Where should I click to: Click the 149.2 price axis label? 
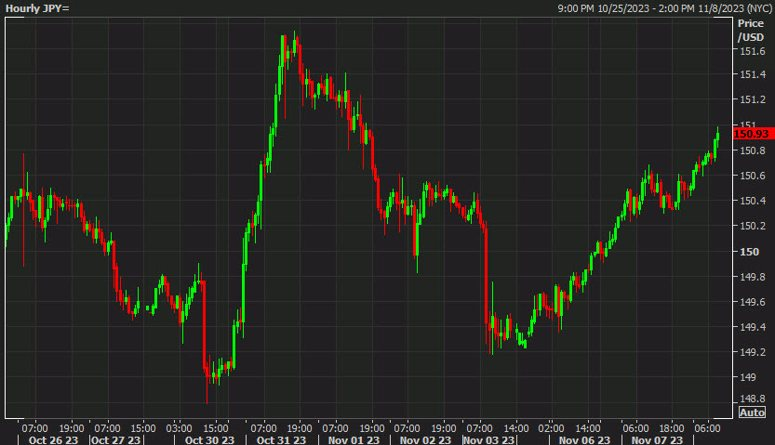(752, 352)
